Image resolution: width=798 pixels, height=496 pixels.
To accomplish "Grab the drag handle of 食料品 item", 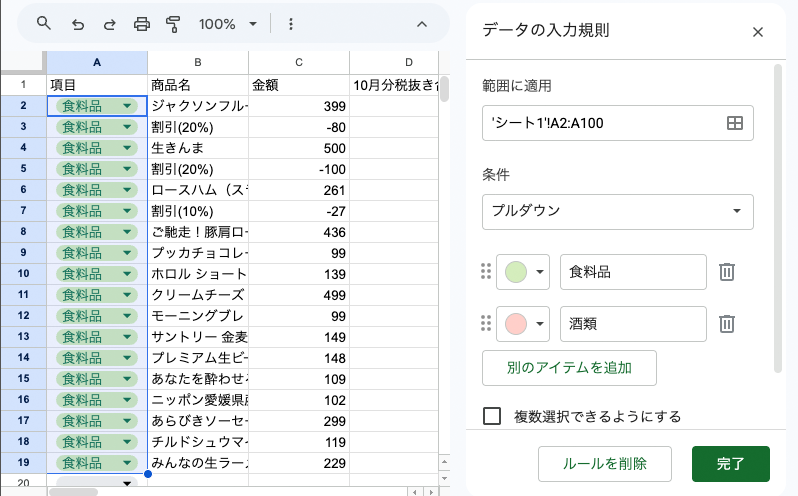I will [x=486, y=272].
